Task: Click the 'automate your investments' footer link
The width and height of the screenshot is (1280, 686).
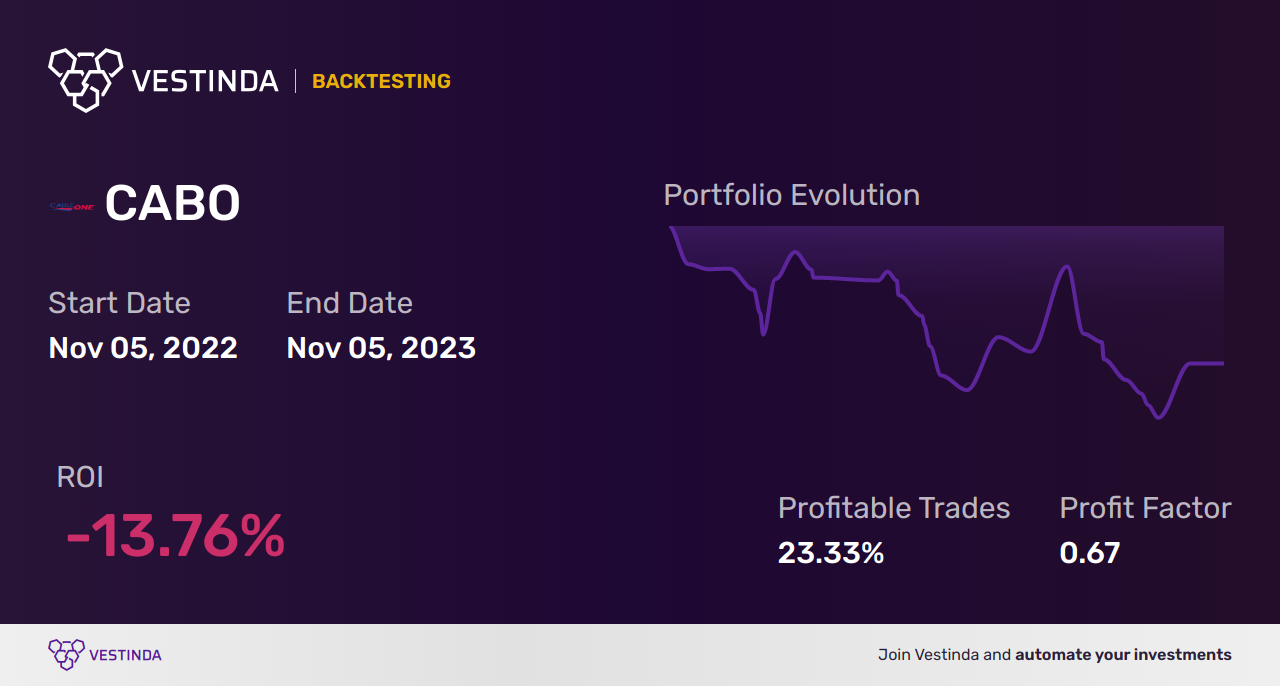Action: click(1123, 655)
